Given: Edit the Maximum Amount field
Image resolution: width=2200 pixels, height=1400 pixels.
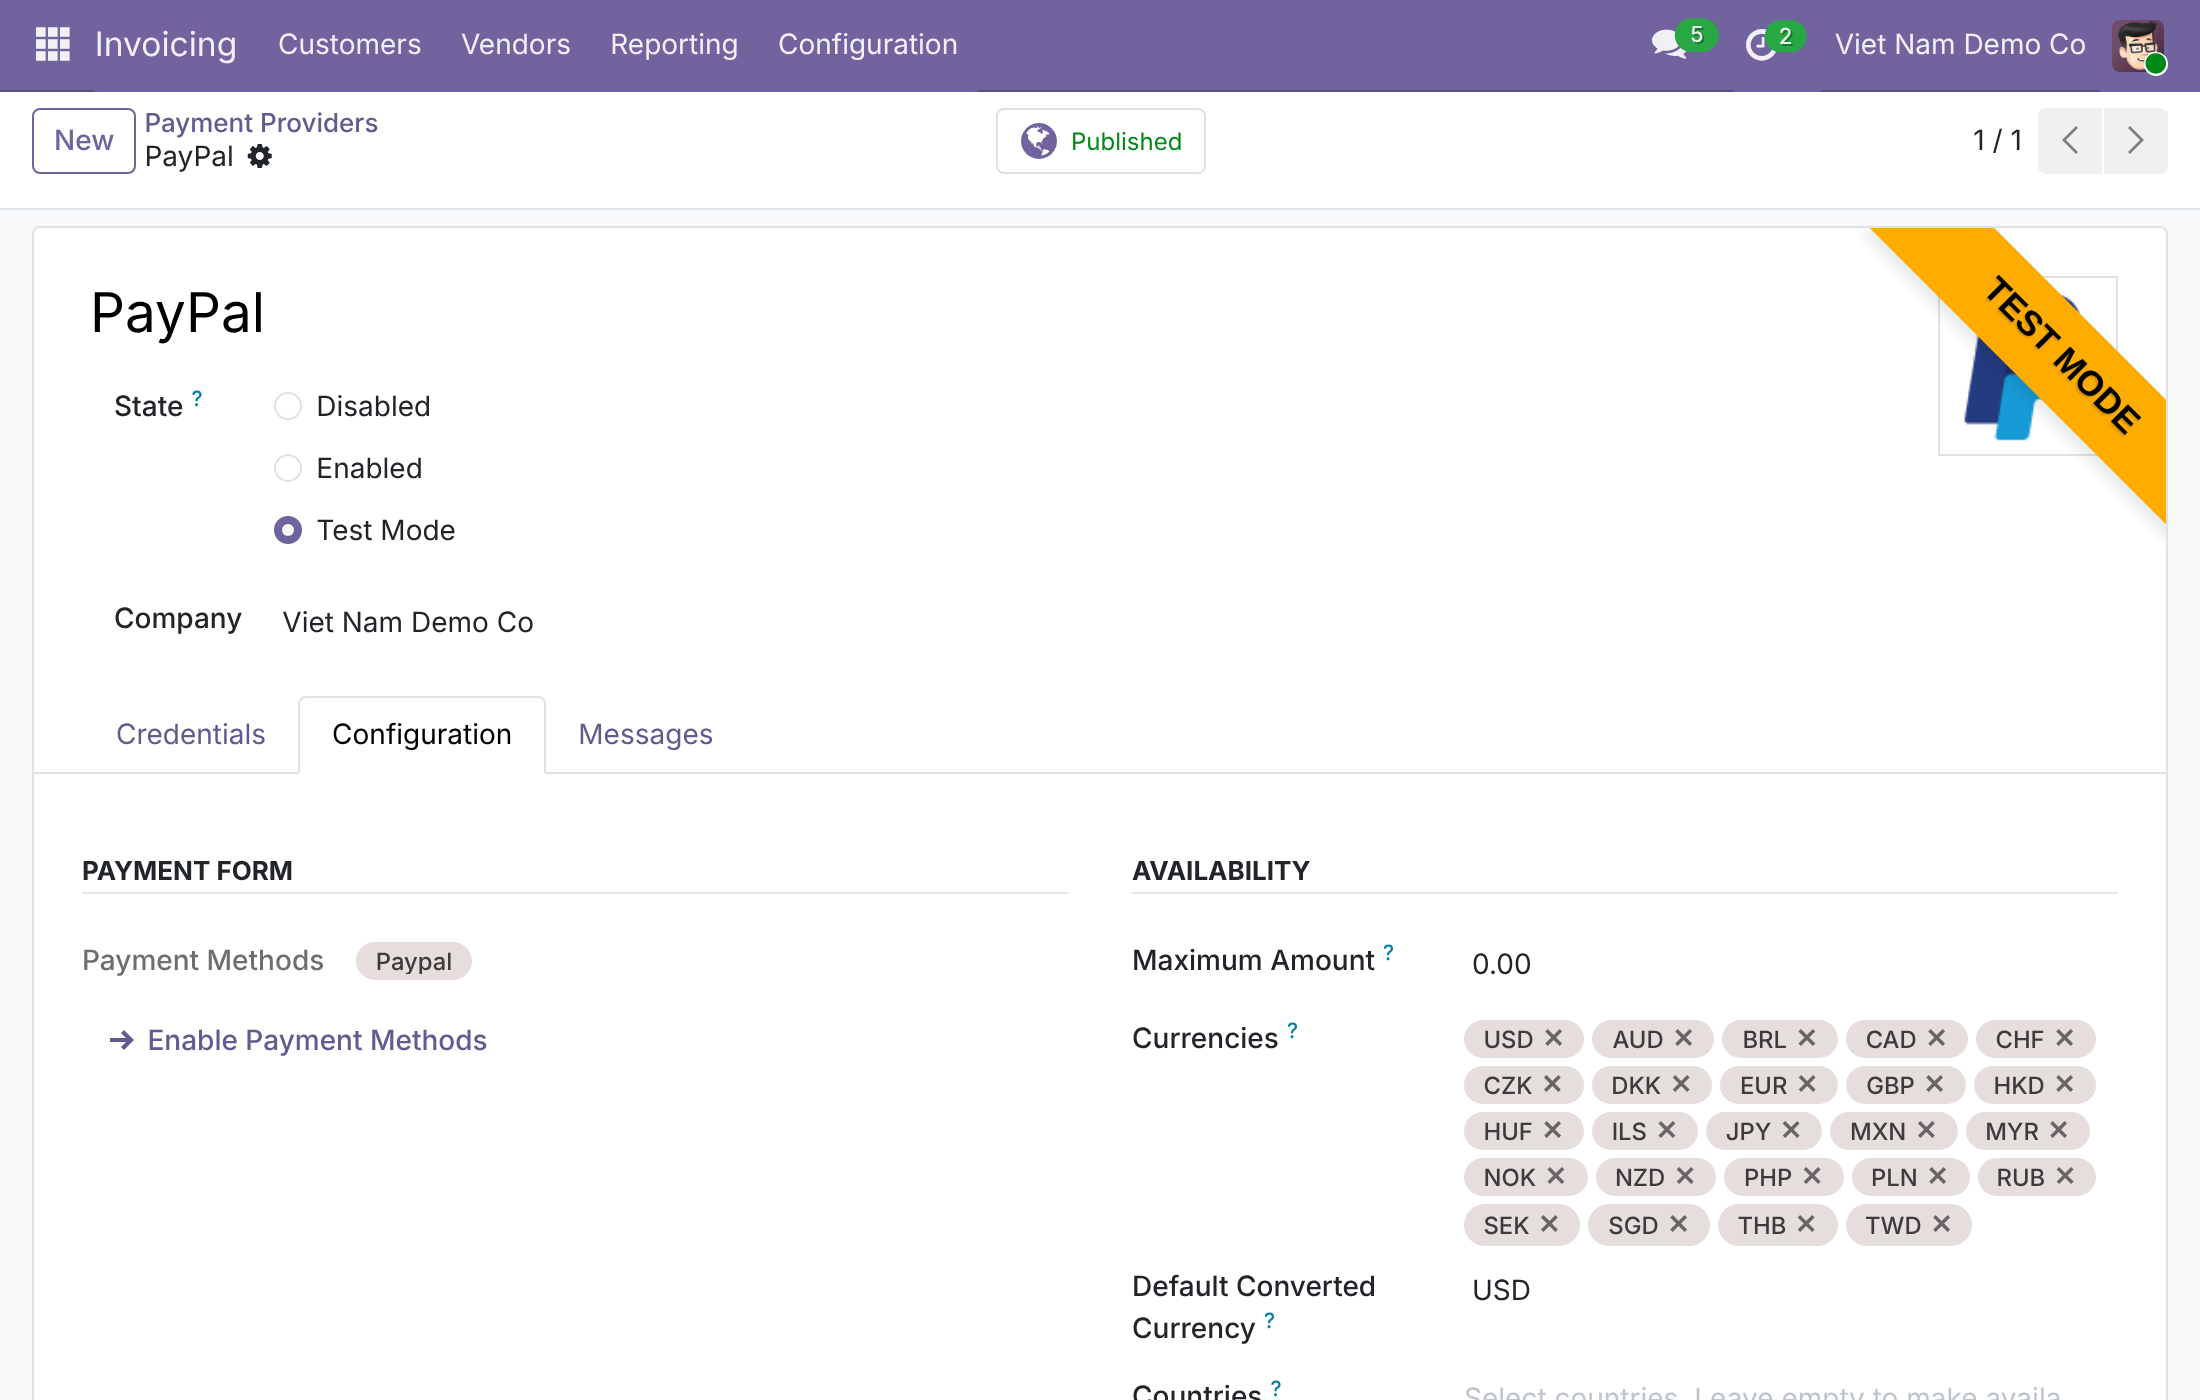Looking at the screenshot, I should coord(1790,964).
